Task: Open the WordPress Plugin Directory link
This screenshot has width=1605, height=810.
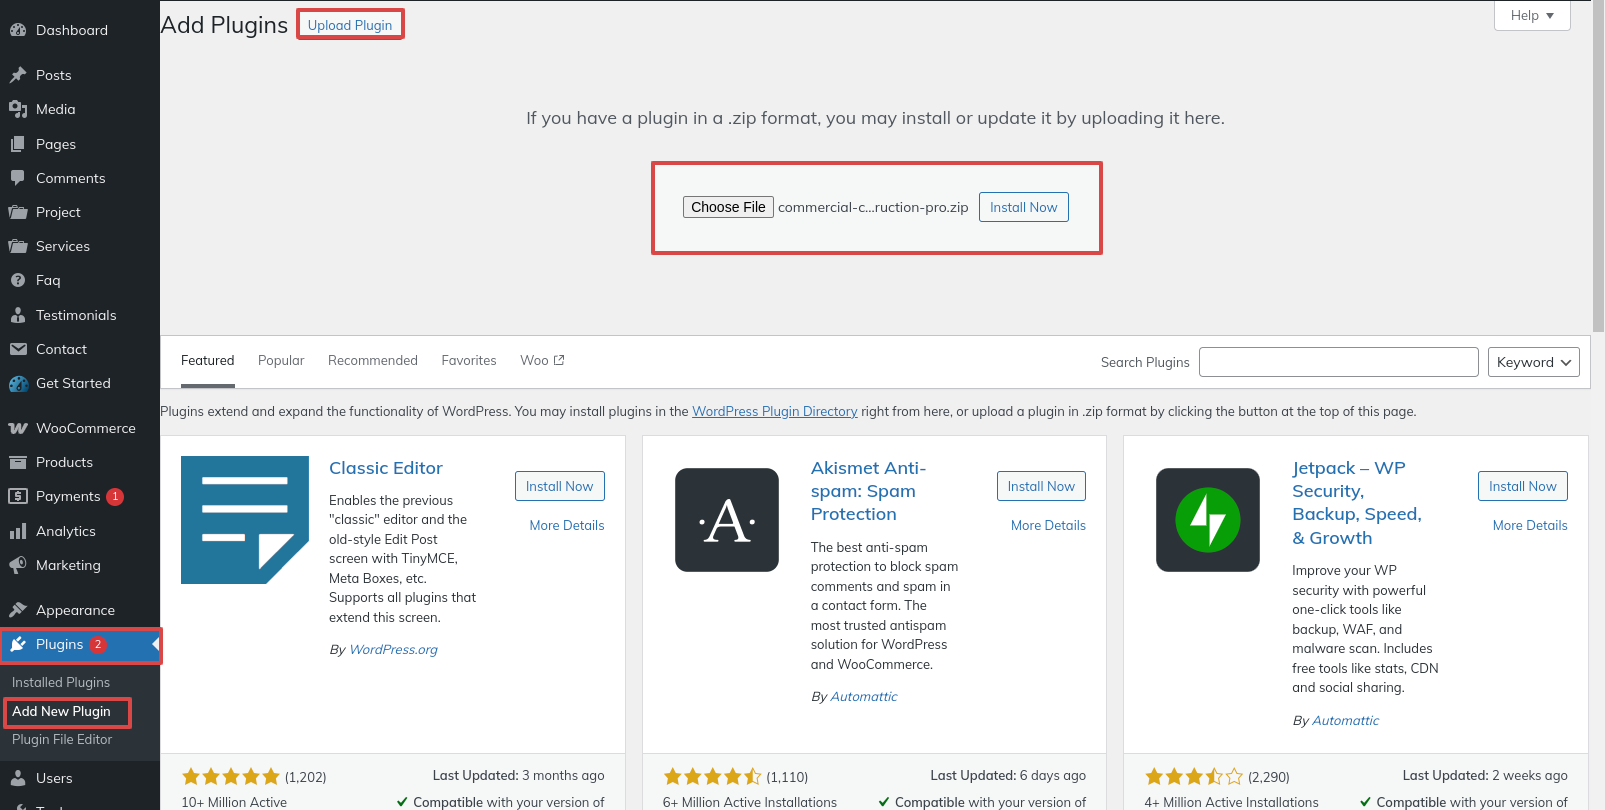Action: tap(775, 411)
